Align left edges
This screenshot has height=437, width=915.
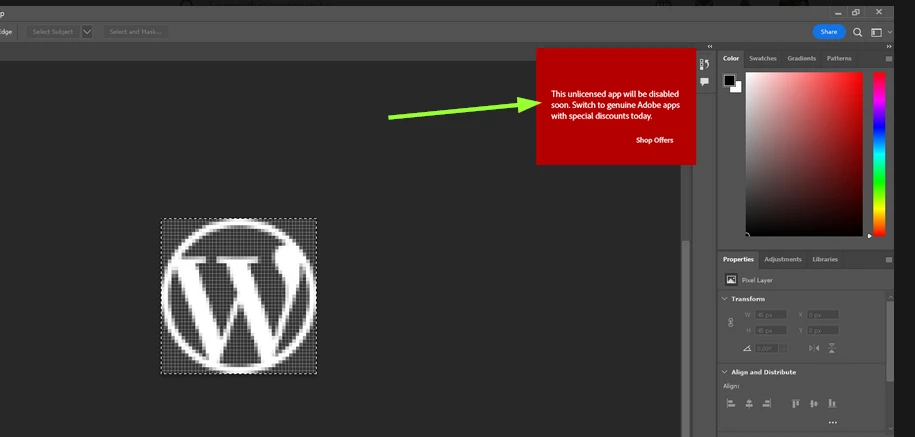pyautogui.click(x=731, y=403)
